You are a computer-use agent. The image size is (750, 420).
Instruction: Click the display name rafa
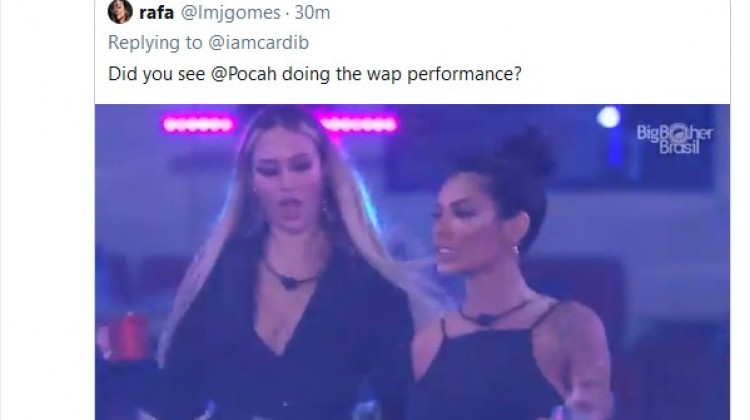coord(156,13)
